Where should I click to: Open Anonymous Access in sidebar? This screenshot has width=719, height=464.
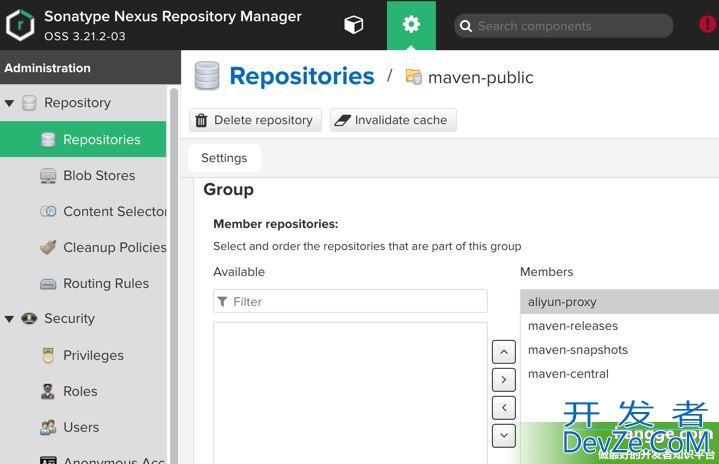click(114, 460)
